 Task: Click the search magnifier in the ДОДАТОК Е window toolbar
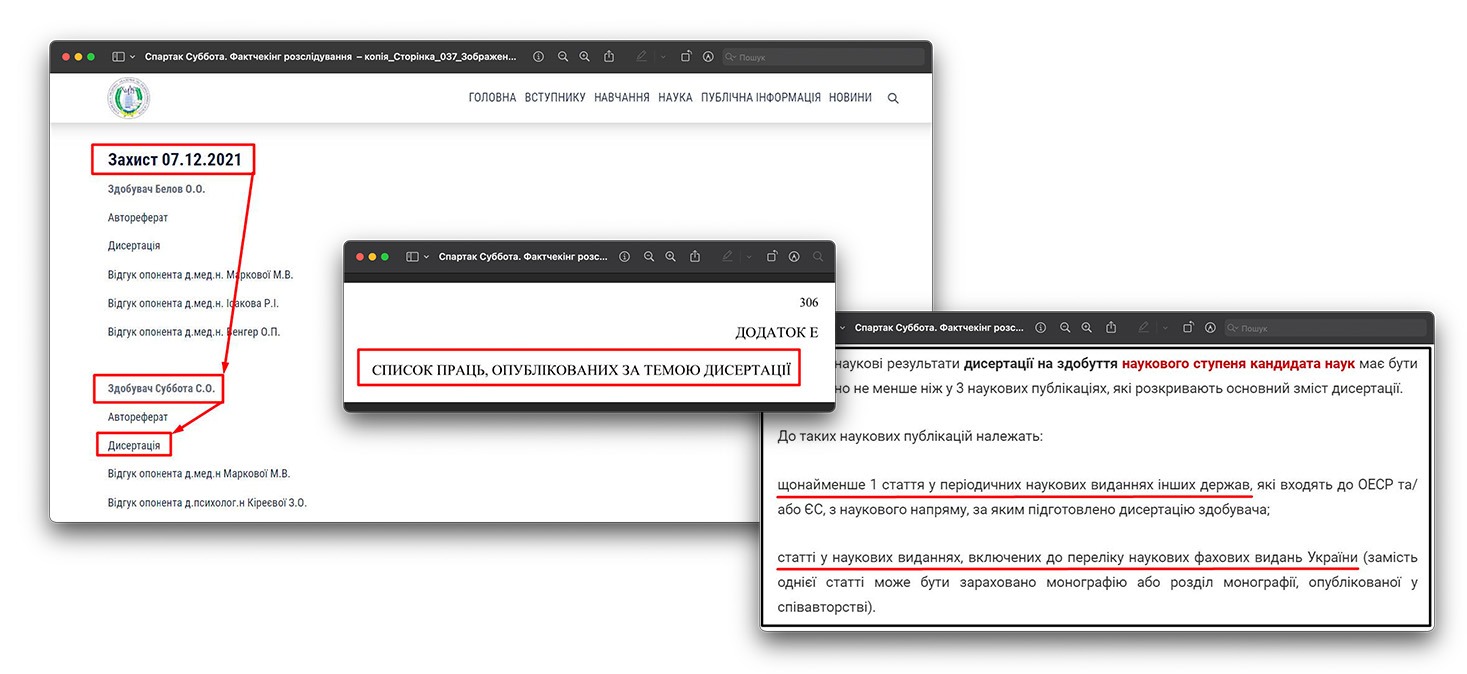[x=818, y=257]
